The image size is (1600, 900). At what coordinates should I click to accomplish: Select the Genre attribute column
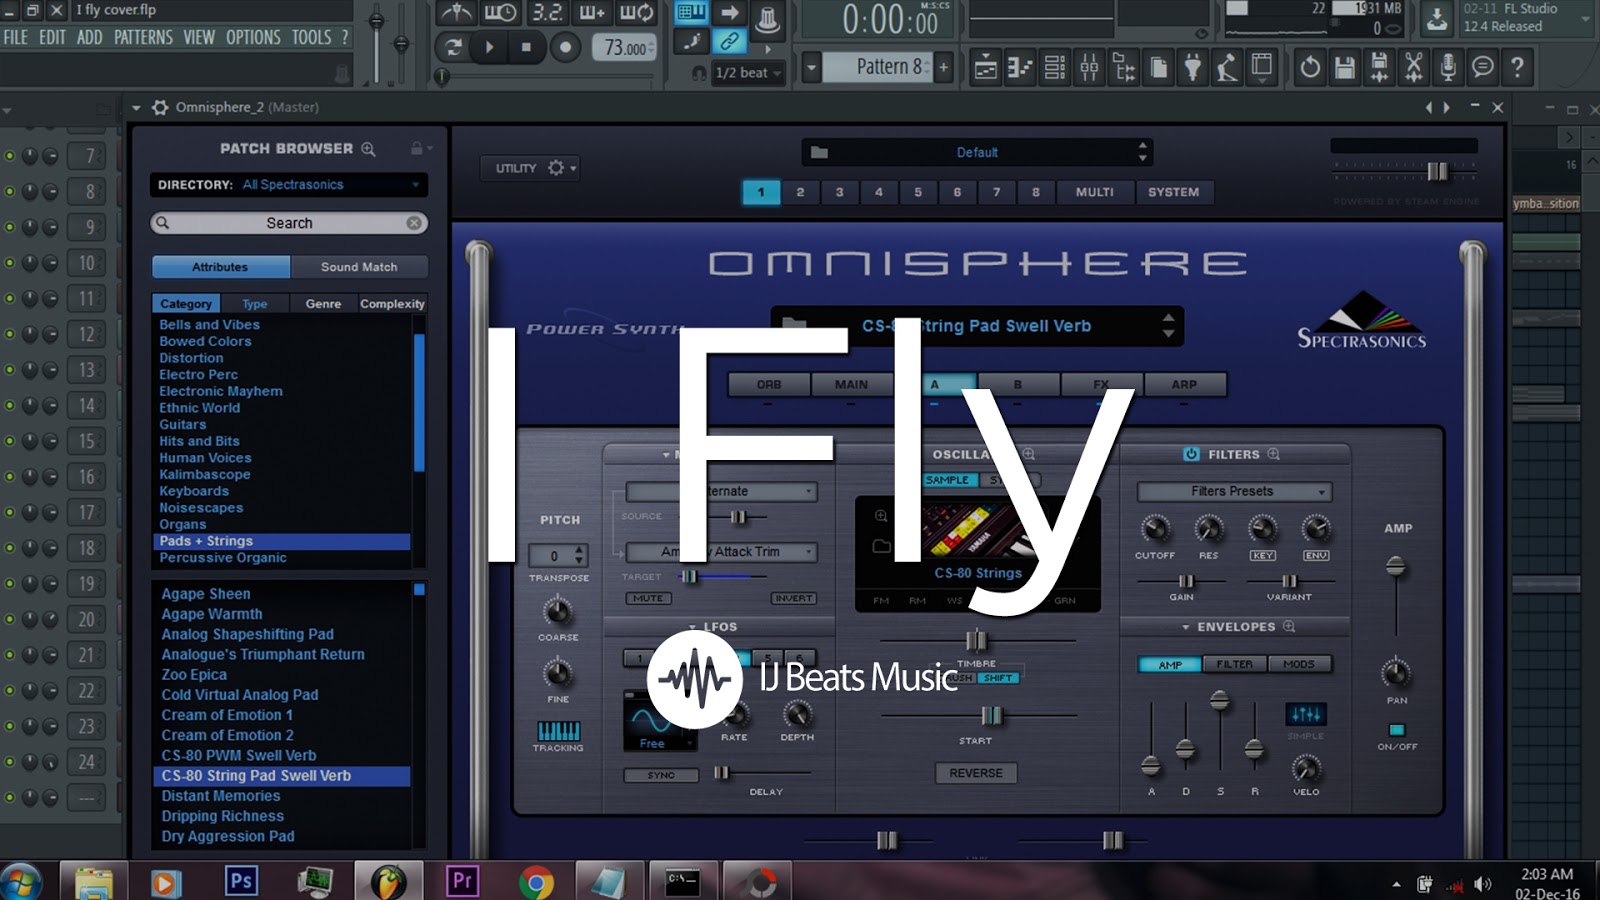point(323,304)
